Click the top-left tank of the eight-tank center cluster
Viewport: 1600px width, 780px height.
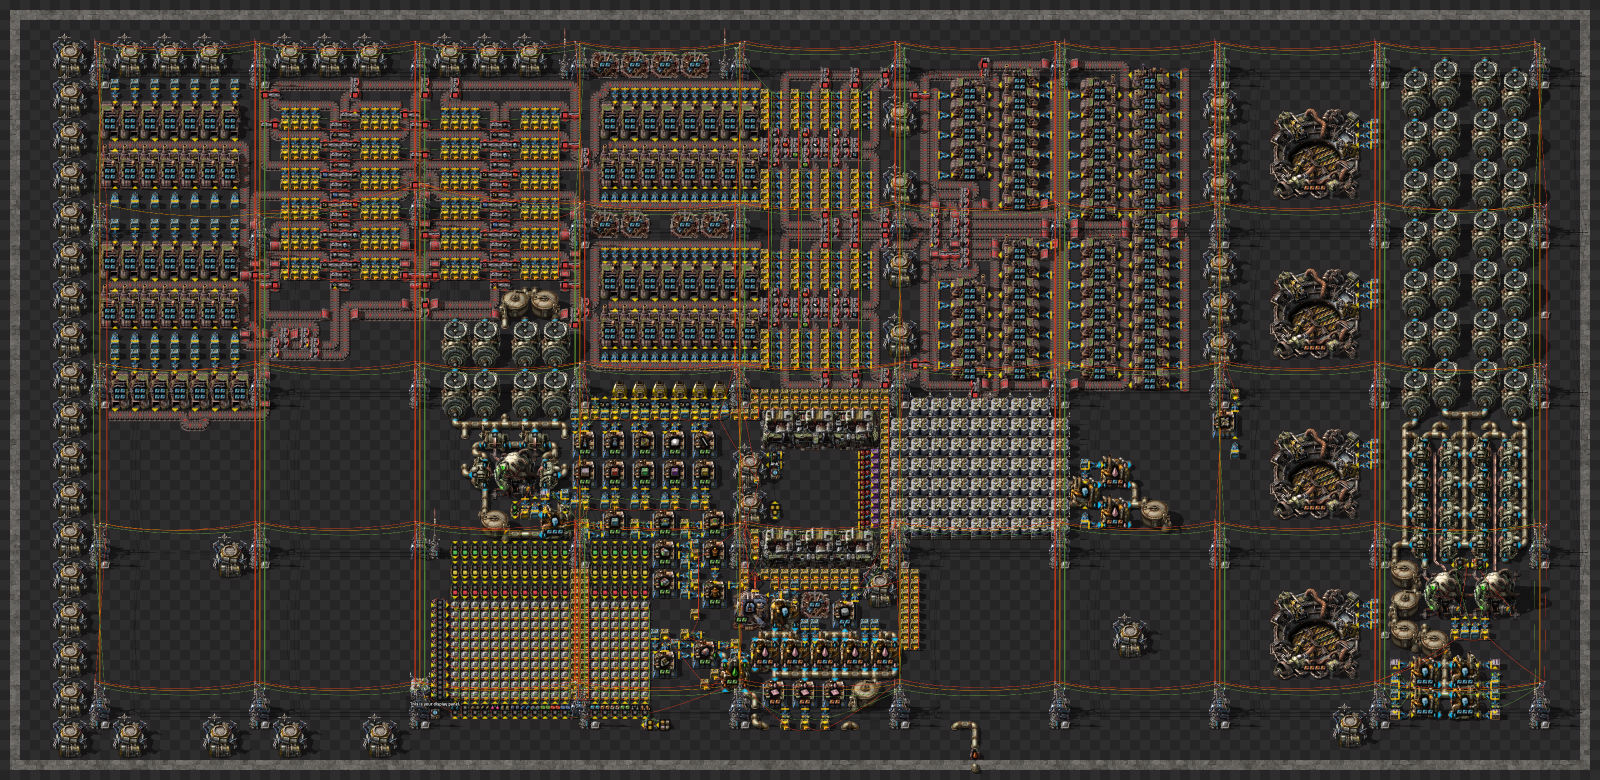[x=455, y=342]
